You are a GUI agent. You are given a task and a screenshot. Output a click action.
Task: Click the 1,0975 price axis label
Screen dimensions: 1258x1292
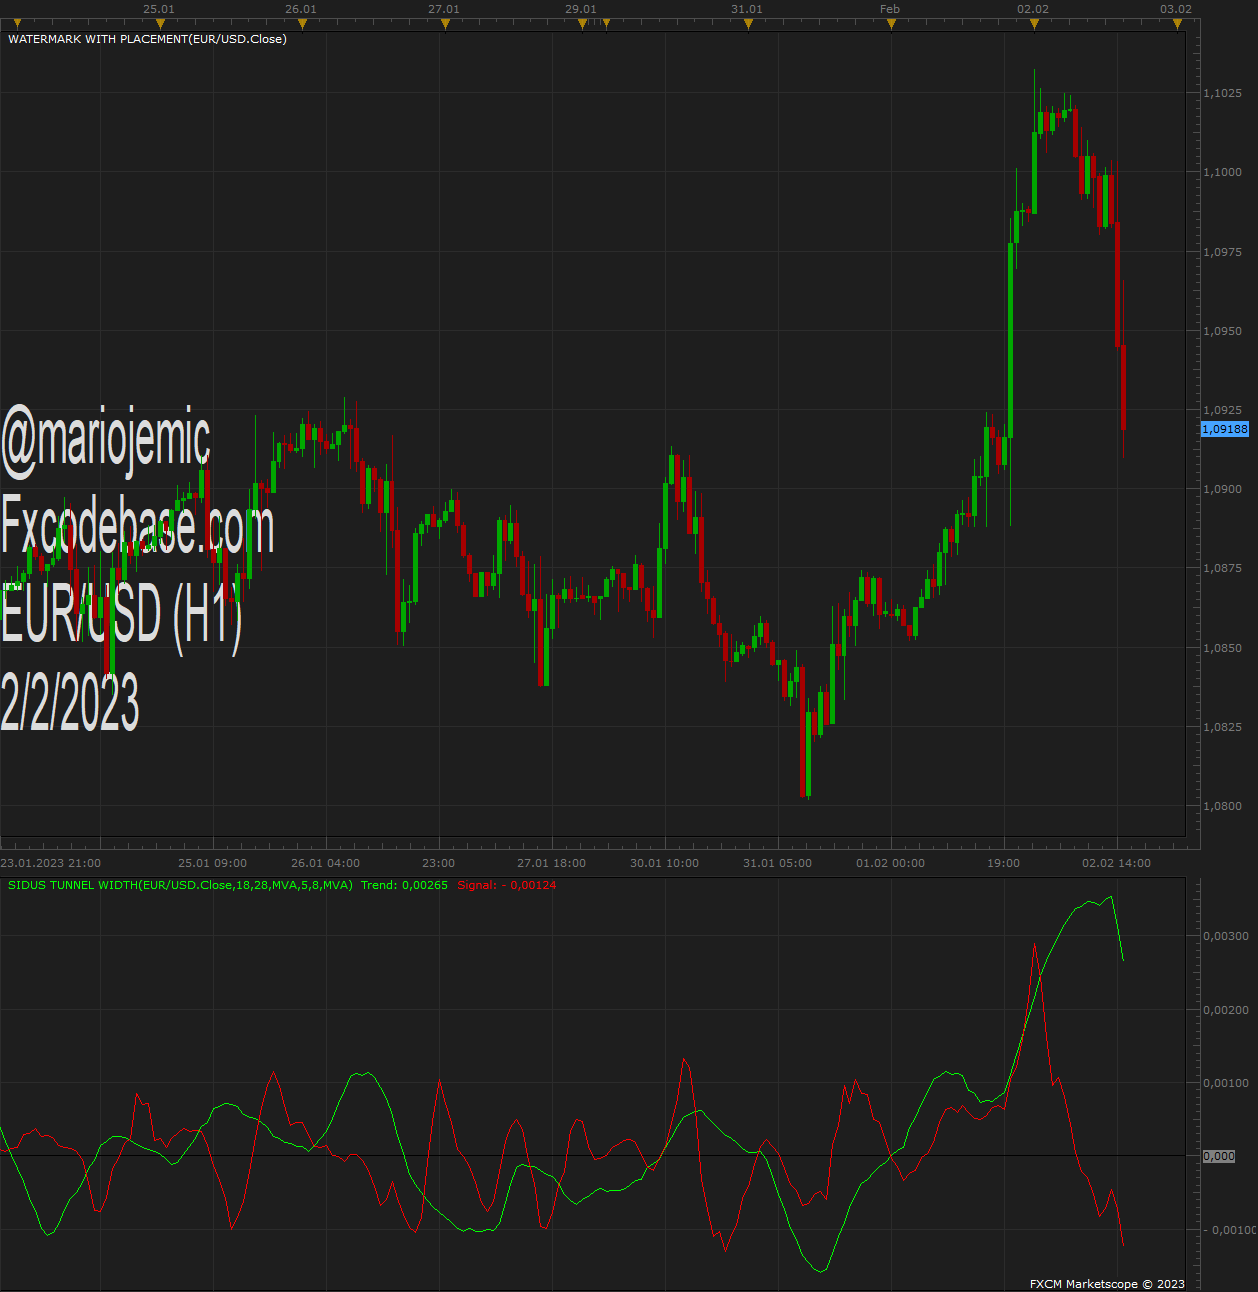pos(1222,252)
